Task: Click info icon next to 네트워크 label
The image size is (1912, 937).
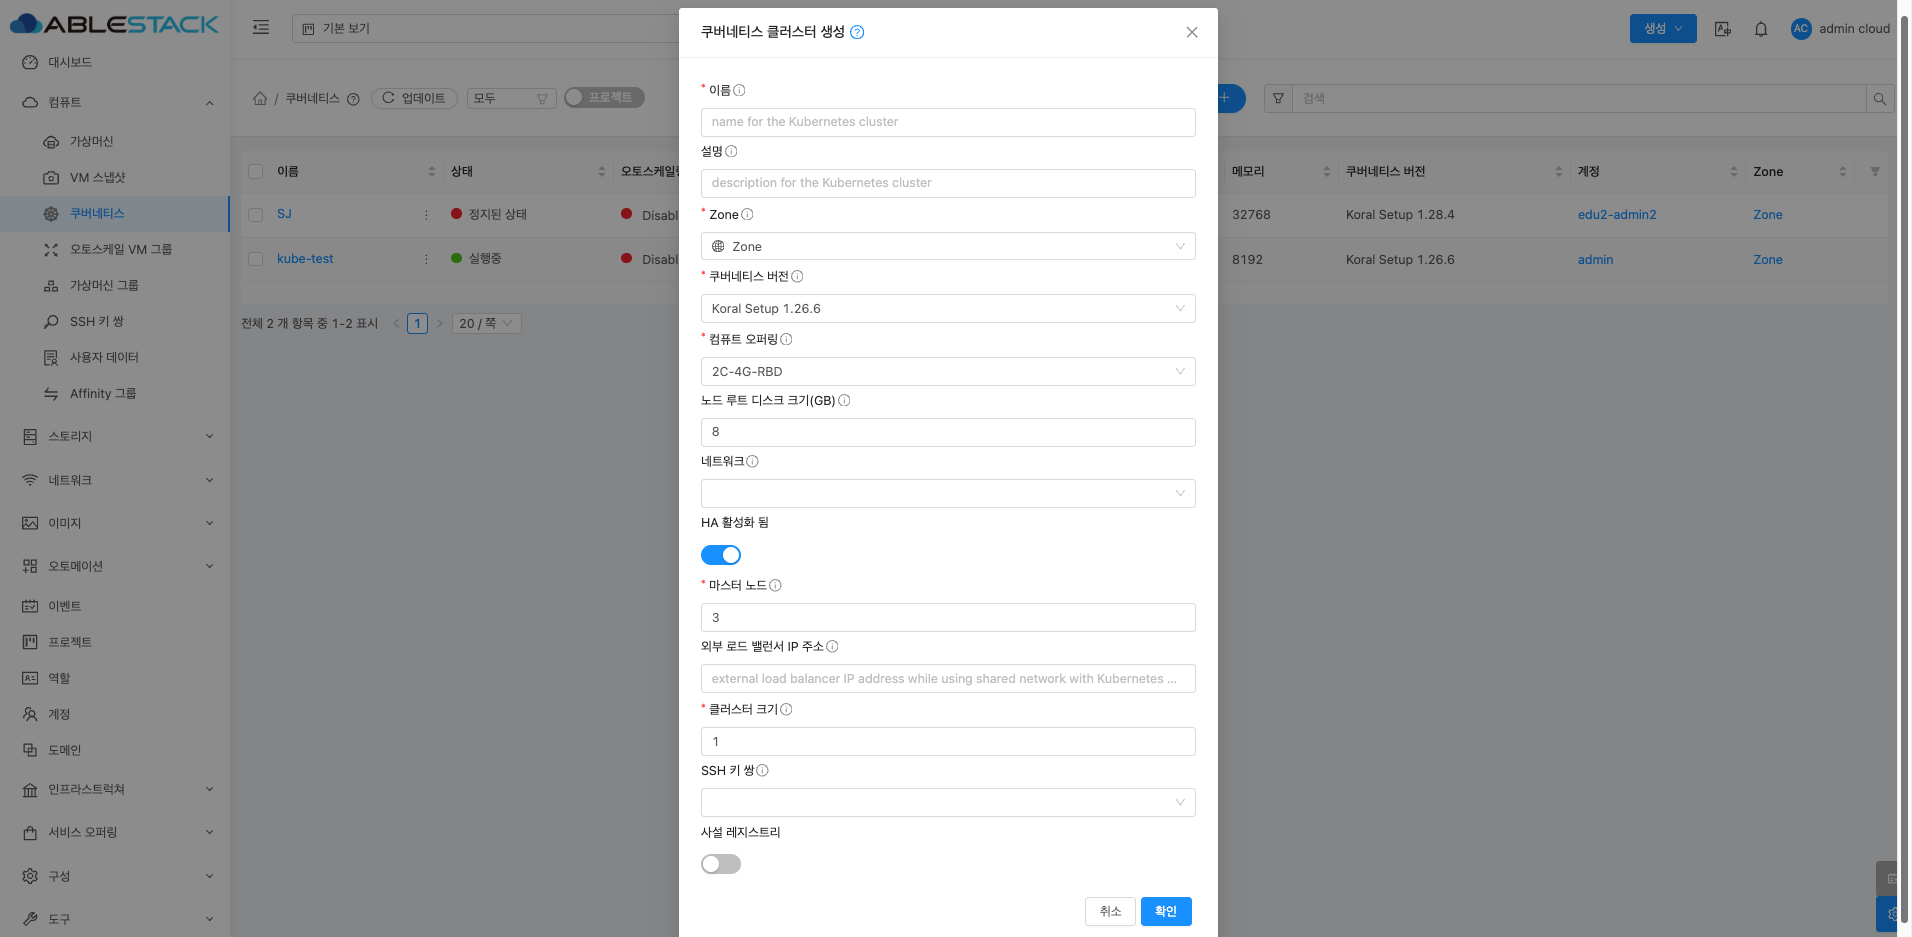Action: [x=752, y=461]
